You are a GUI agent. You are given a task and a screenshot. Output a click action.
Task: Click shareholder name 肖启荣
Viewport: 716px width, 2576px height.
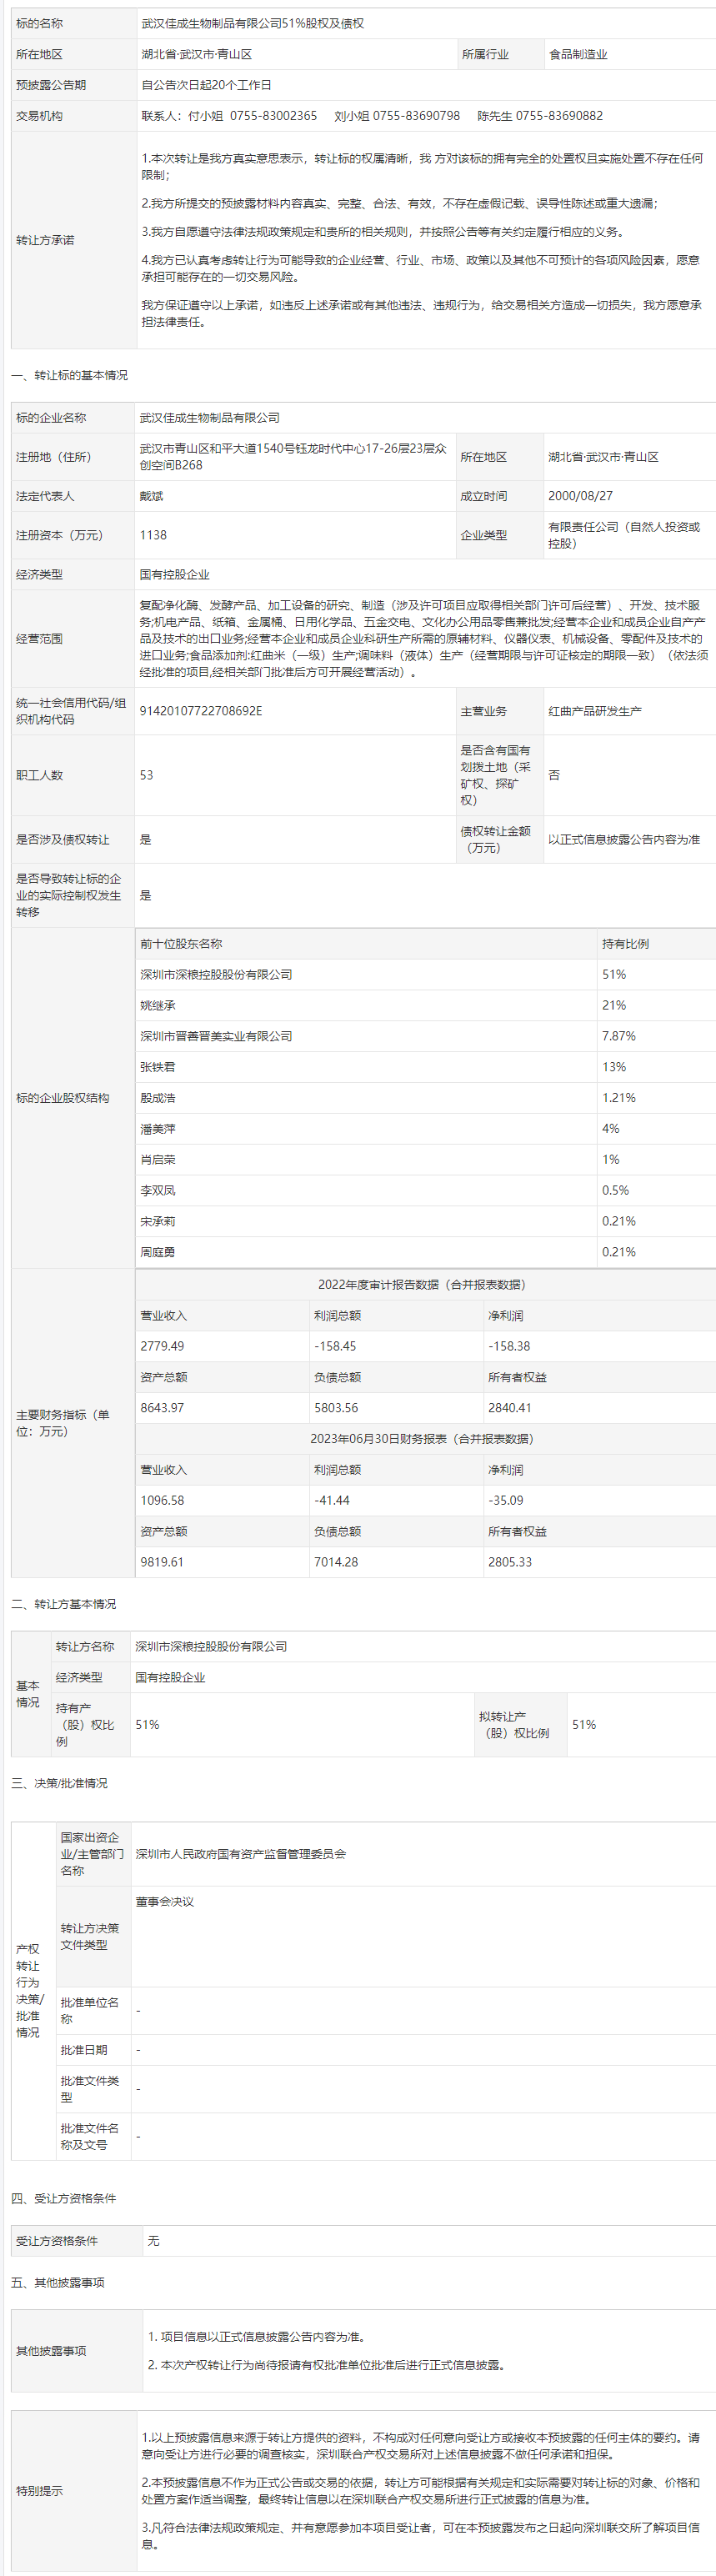point(158,1160)
